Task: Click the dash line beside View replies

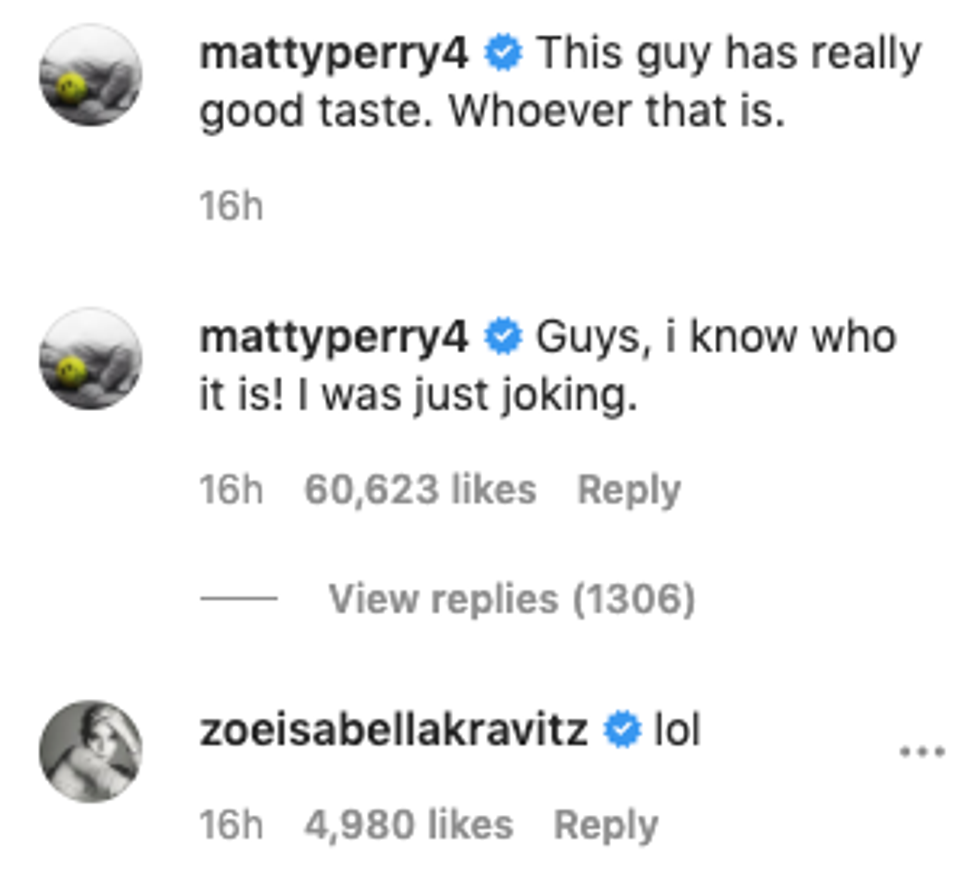Action: point(239,599)
